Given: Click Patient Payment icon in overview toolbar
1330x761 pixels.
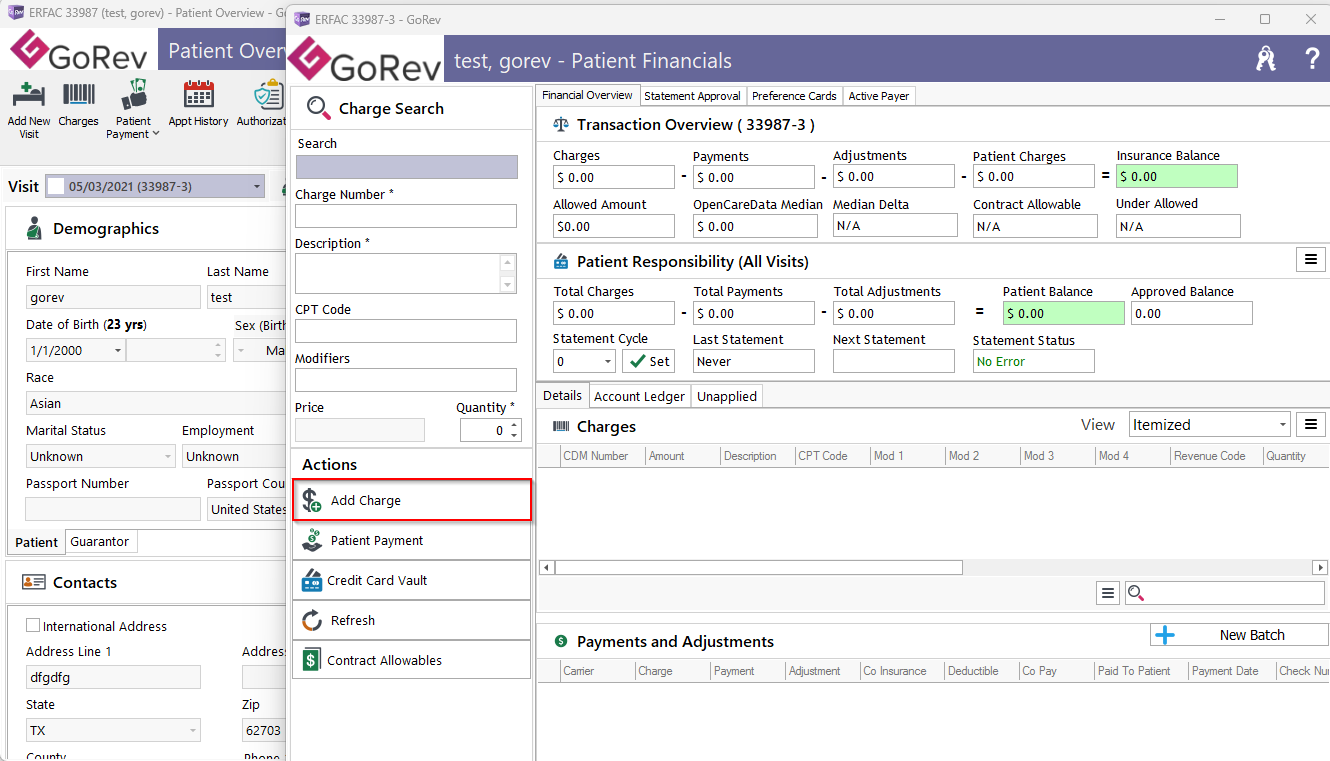Looking at the screenshot, I should tap(134, 96).
